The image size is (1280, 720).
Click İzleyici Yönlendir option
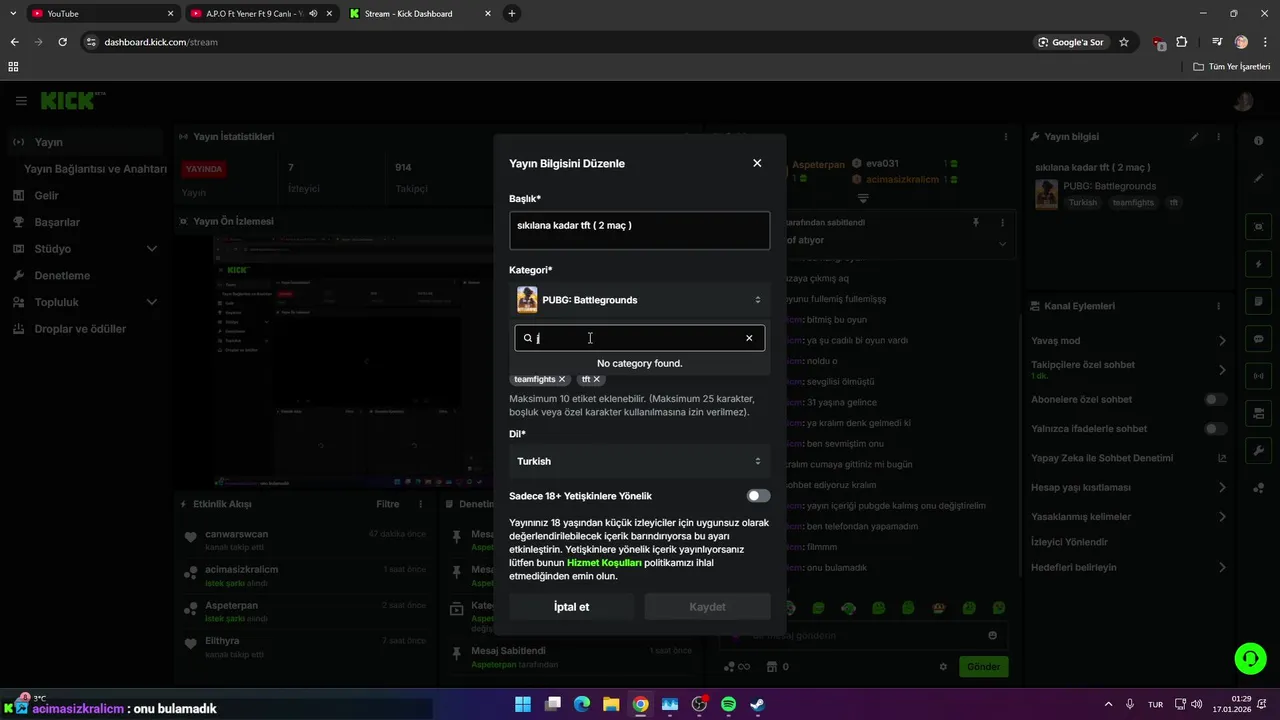[x=1069, y=542]
